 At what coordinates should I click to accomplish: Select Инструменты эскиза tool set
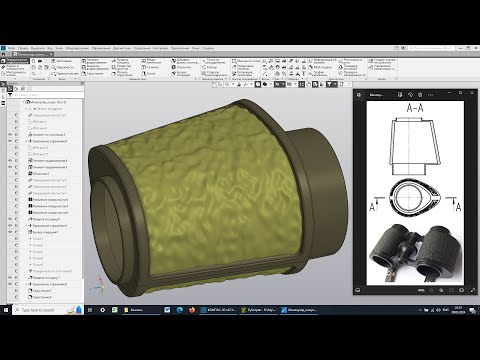[15, 73]
